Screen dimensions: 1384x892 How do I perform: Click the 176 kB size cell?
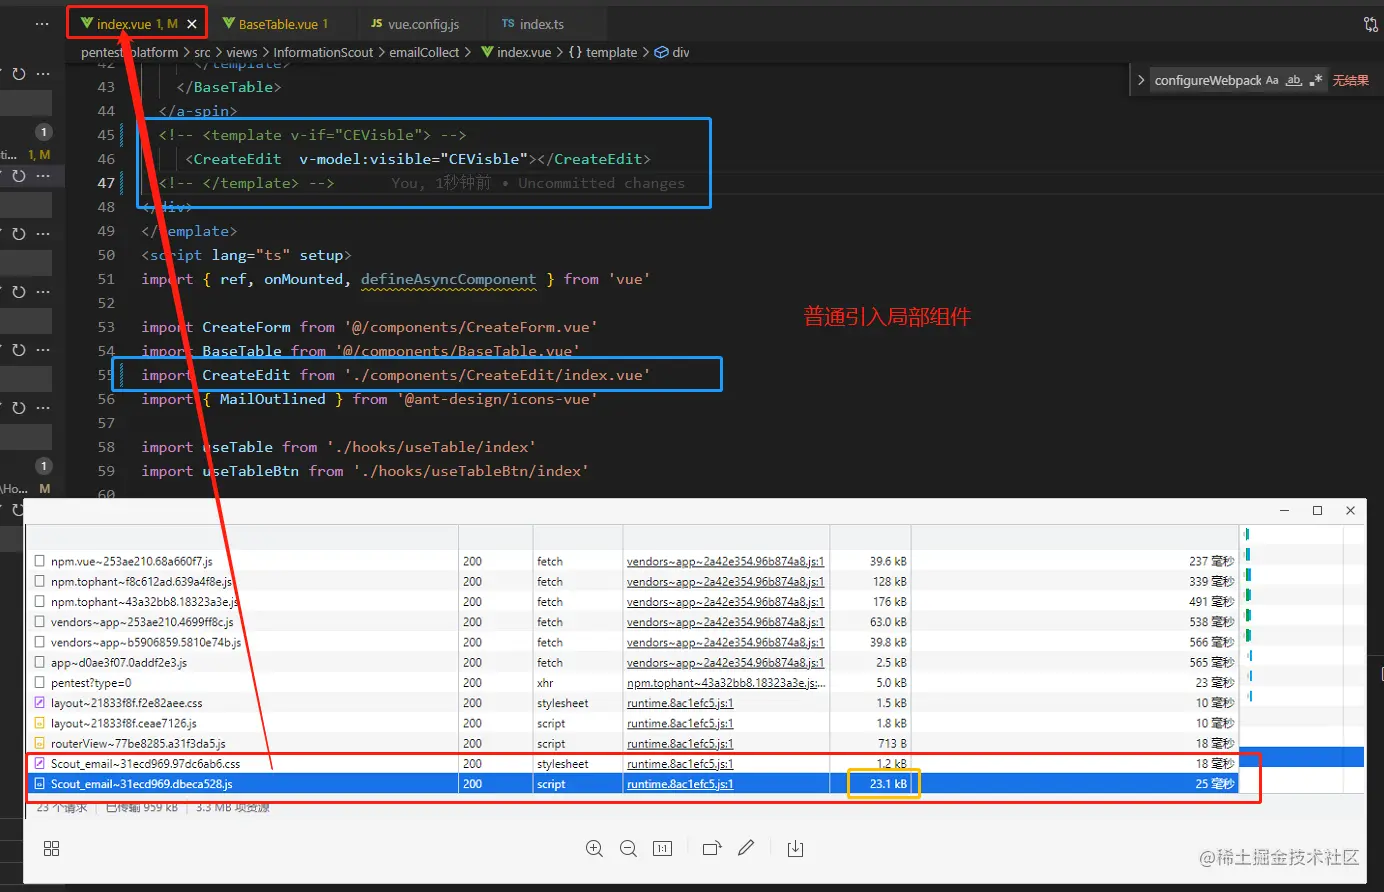pos(889,602)
